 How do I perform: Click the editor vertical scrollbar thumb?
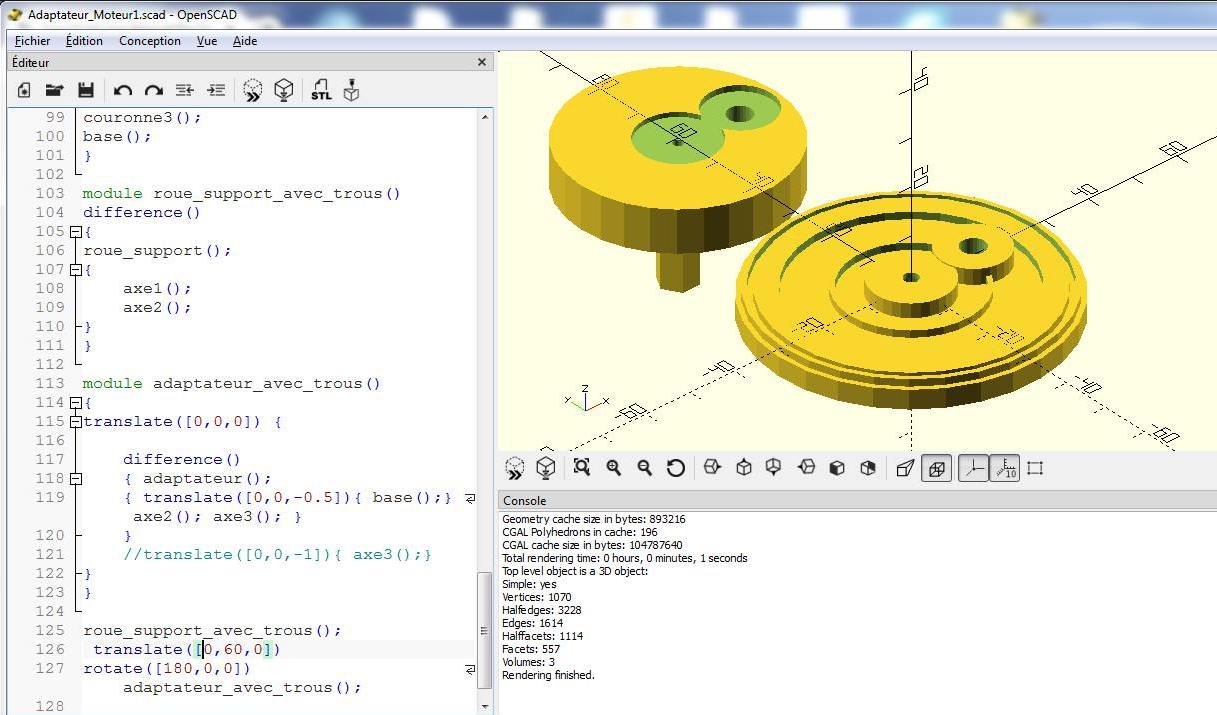pyautogui.click(x=486, y=632)
